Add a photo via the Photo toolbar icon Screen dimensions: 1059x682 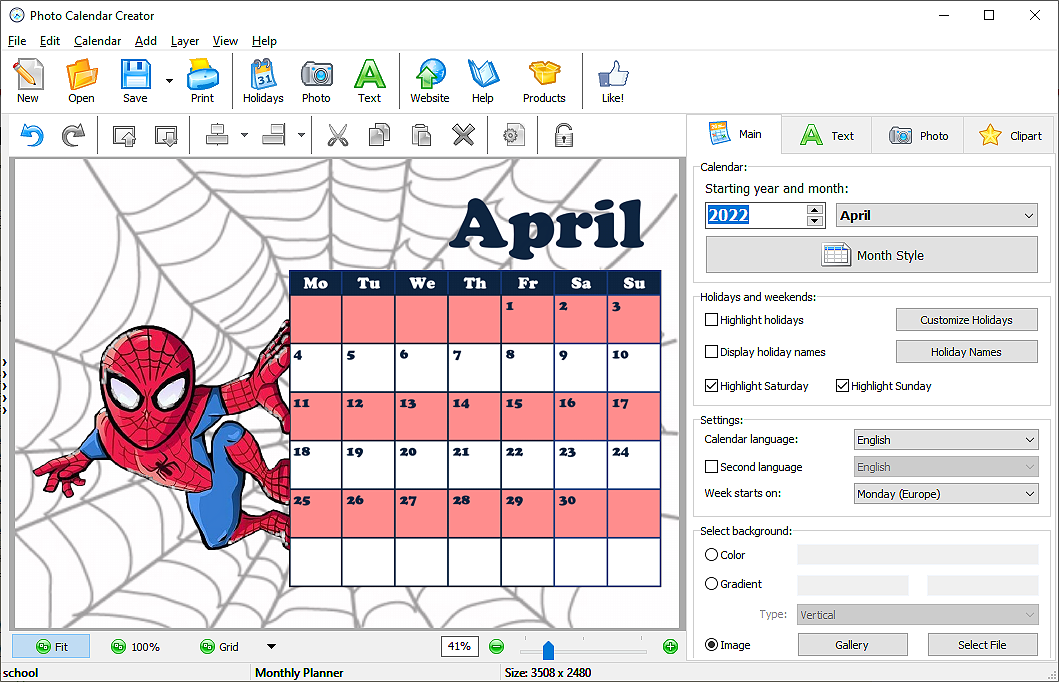(x=316, y=81)
